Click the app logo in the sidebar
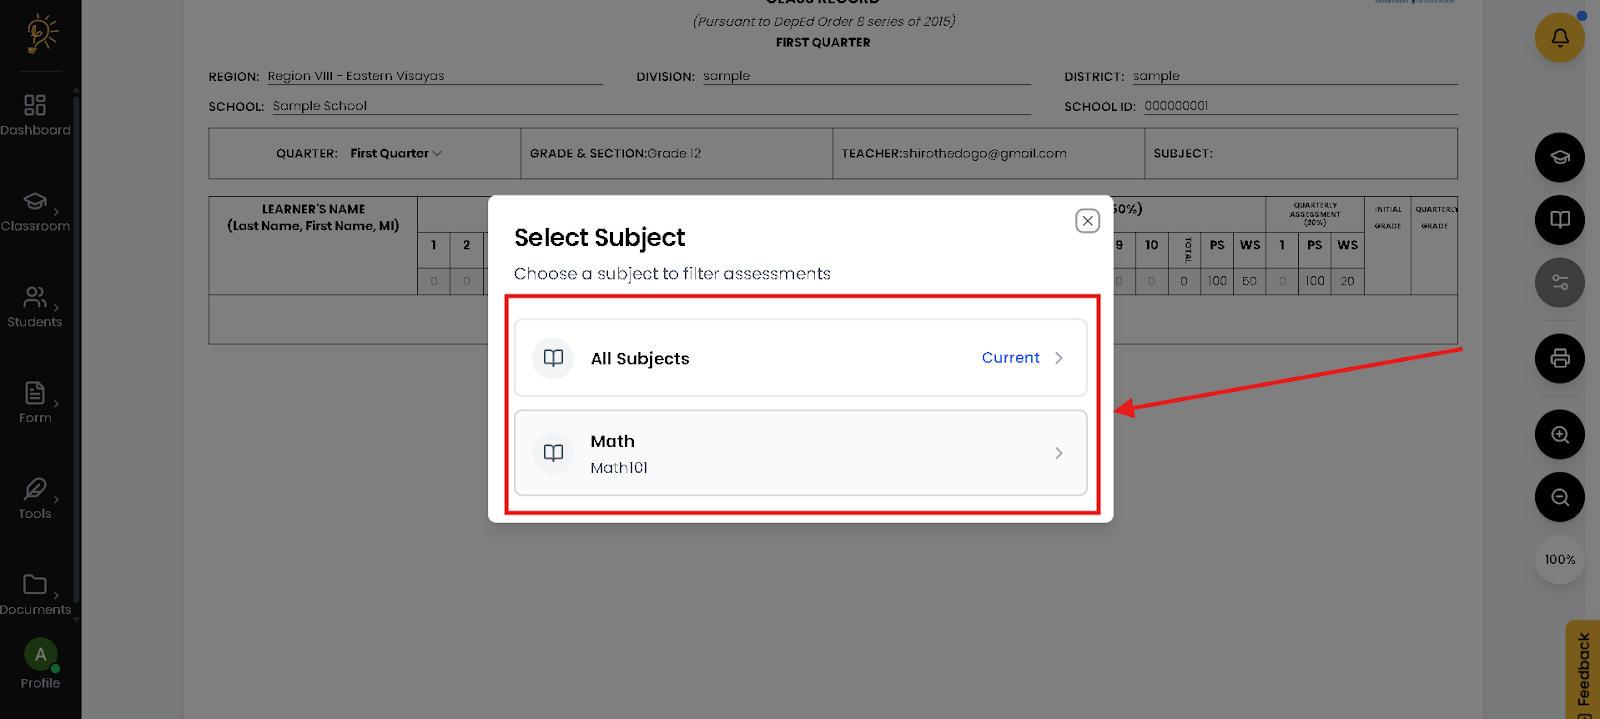 [x=40, y=34]
